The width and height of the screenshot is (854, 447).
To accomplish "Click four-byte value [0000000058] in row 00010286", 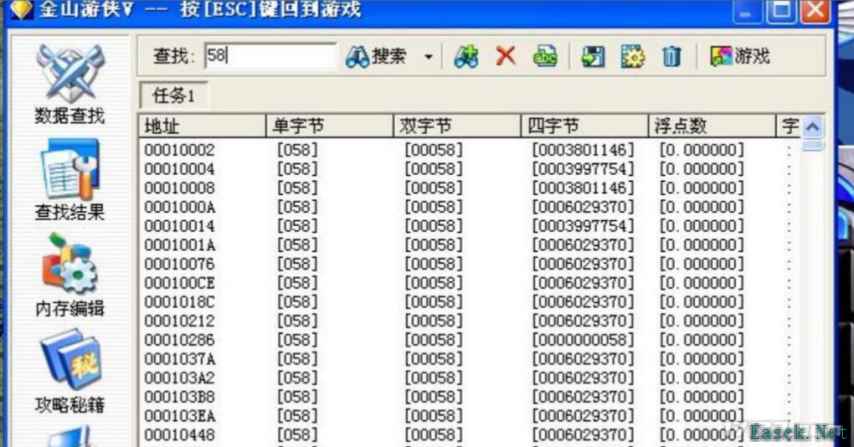I will 583,340.
